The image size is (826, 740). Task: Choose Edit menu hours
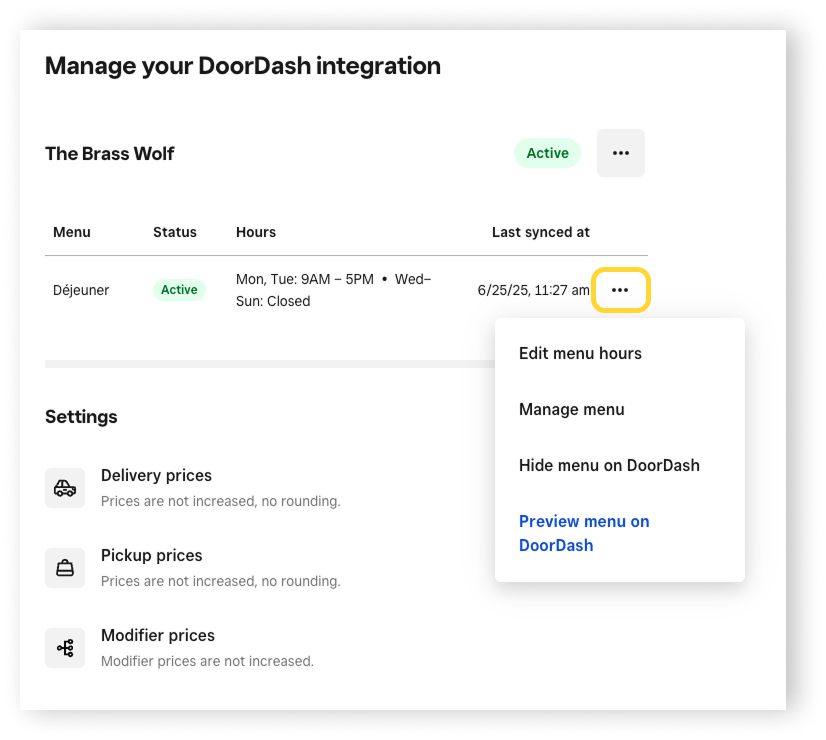(x=580, y=353)
